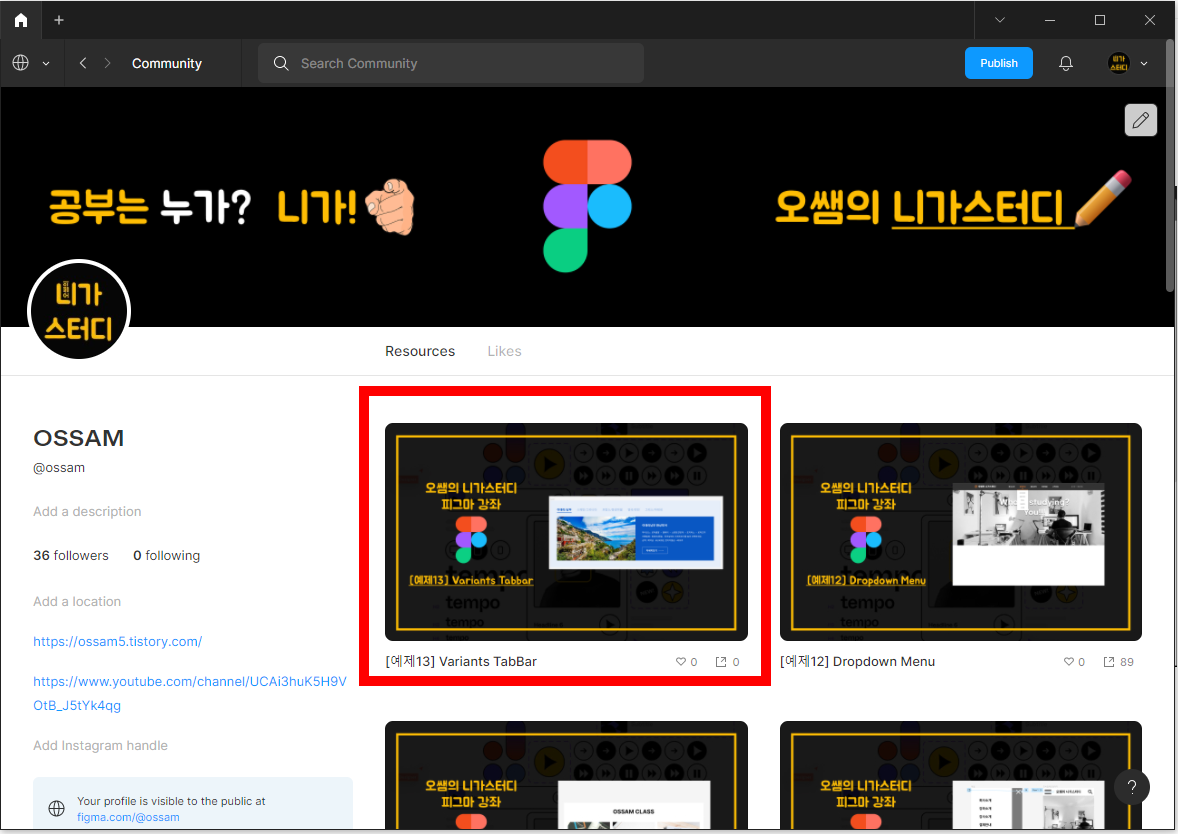This screenshot has height=834, width=1178.
Task: Open the Dropdown Menu thumbnail
Action: pos(960,532)
